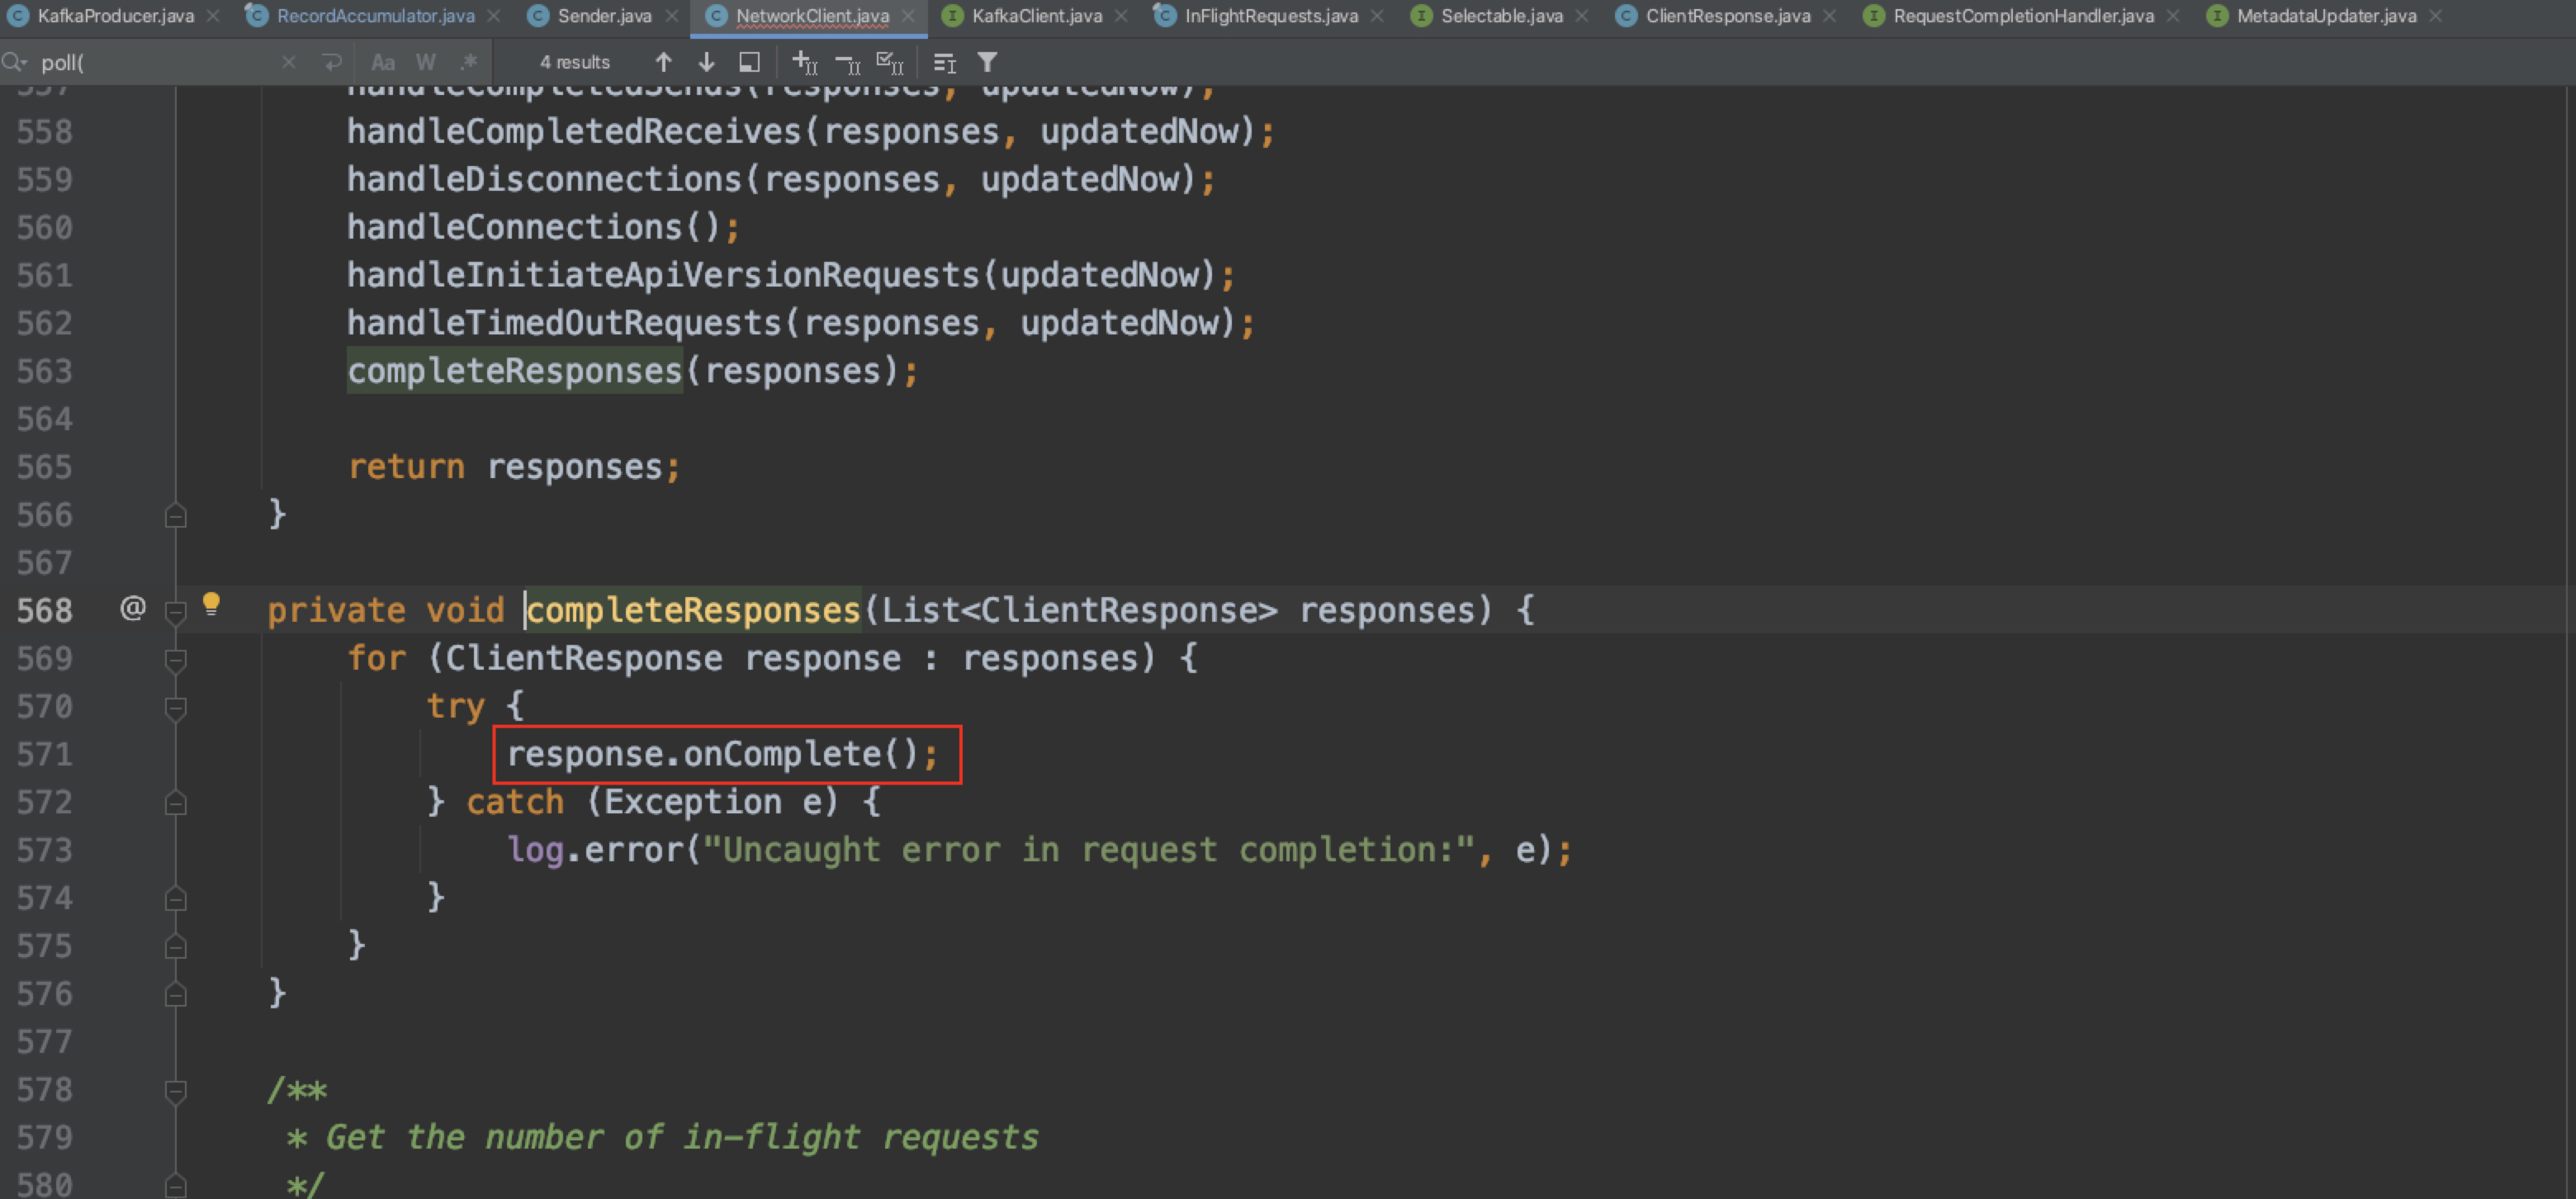Toggle Words (W) search option

click(426, 62)
